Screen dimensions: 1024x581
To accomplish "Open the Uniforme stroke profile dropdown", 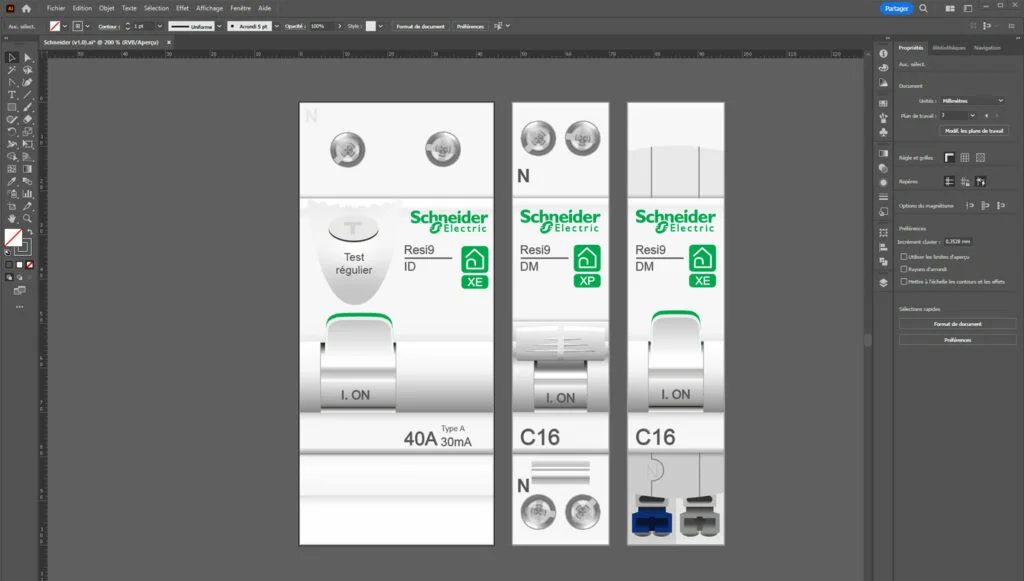I will tap(219, 26).
